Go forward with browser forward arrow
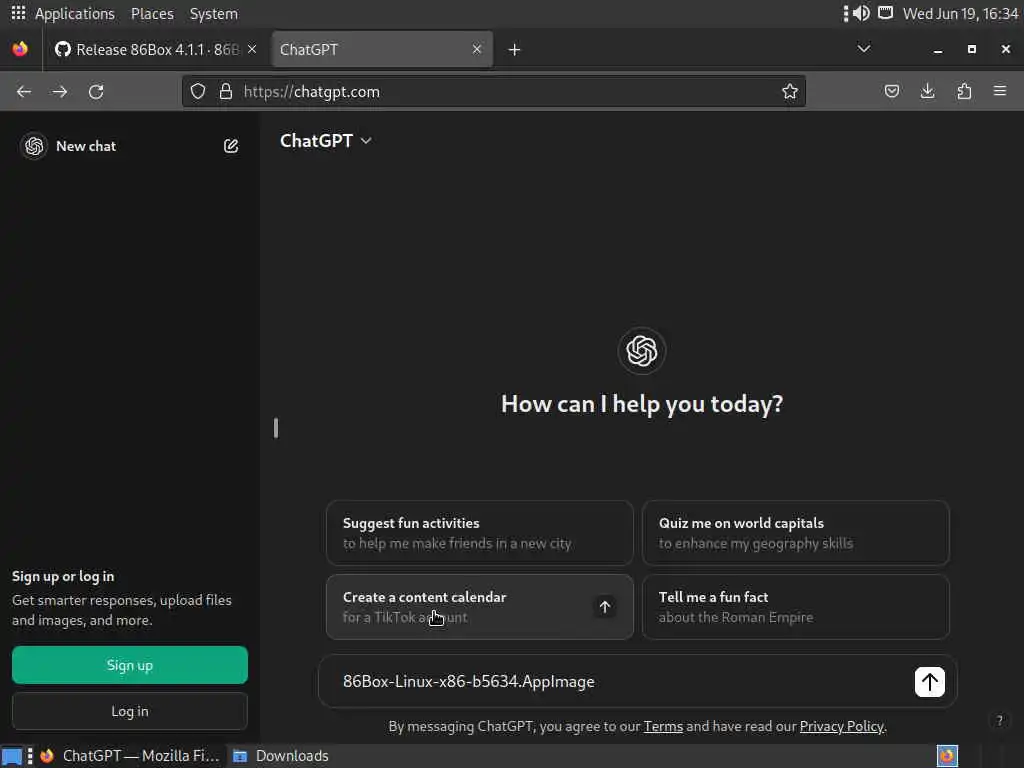 point(60,91)
